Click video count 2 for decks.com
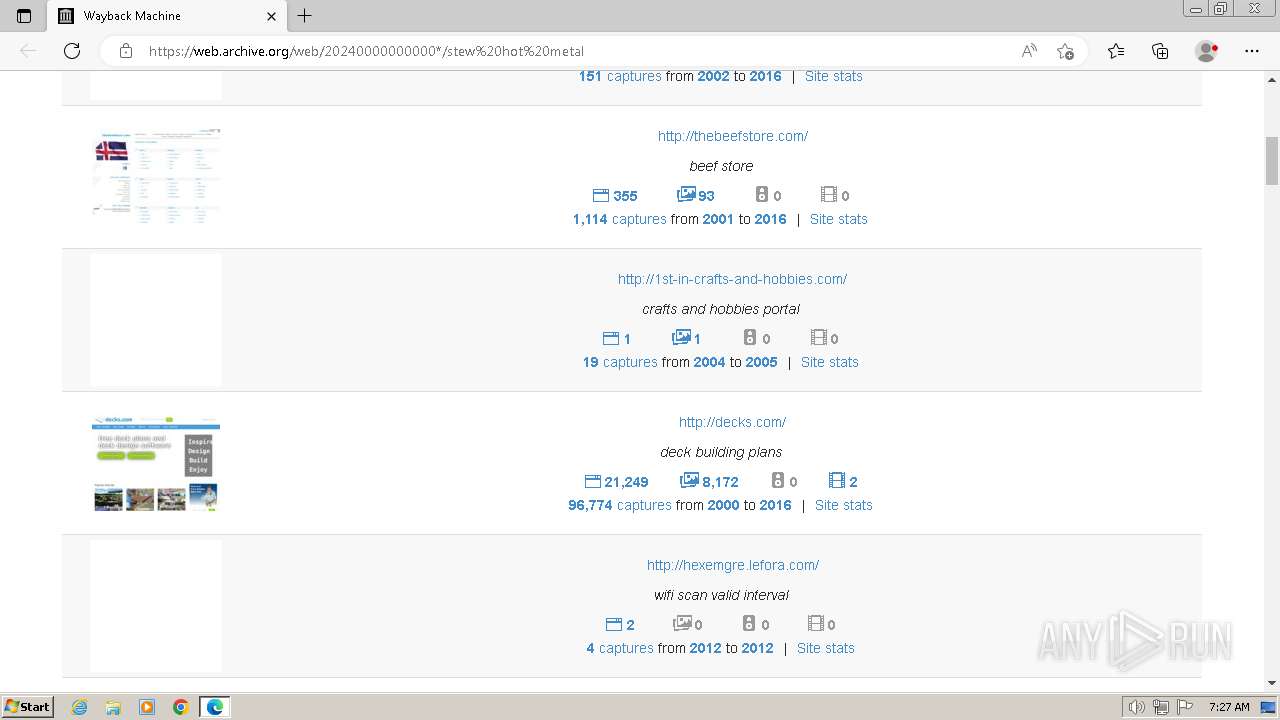Image resolution: width=1280 pixels, height=720 pixels. pos(843,481)
